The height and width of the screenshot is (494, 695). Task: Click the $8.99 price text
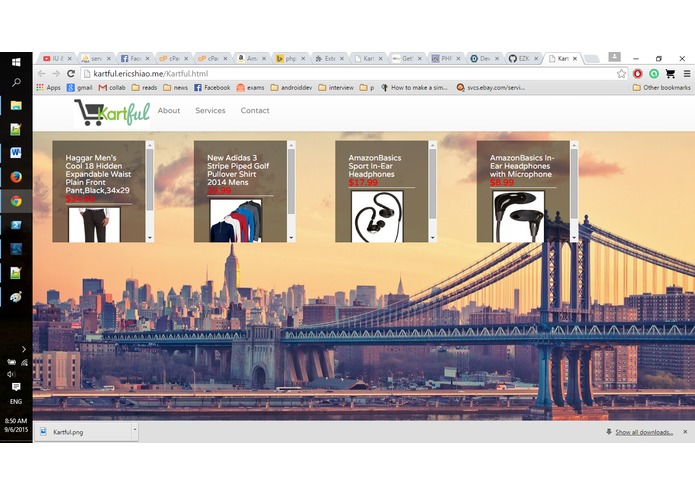(x=502, y=183)
